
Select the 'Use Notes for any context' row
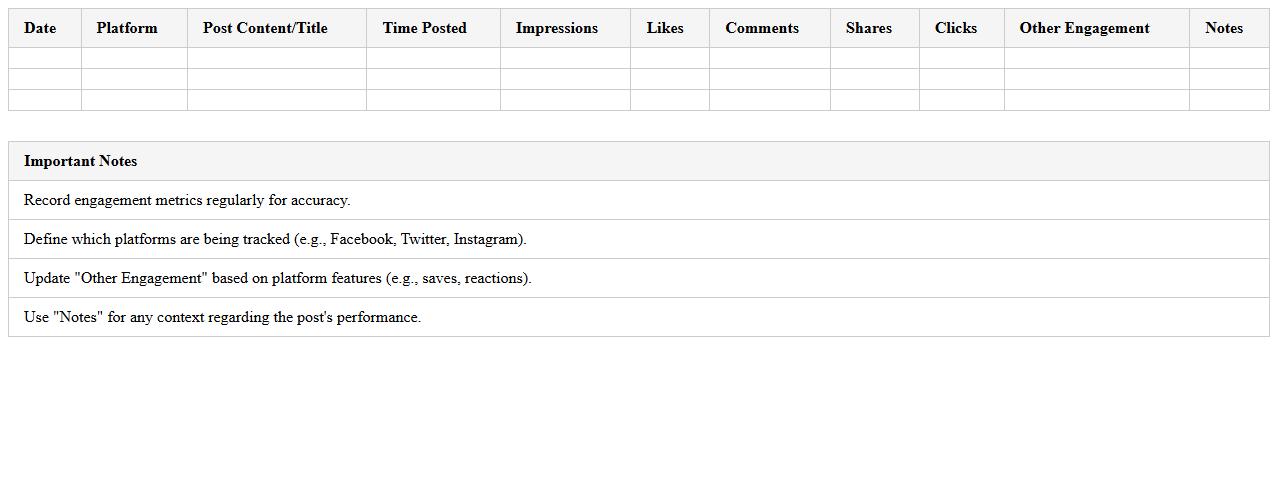222,317
